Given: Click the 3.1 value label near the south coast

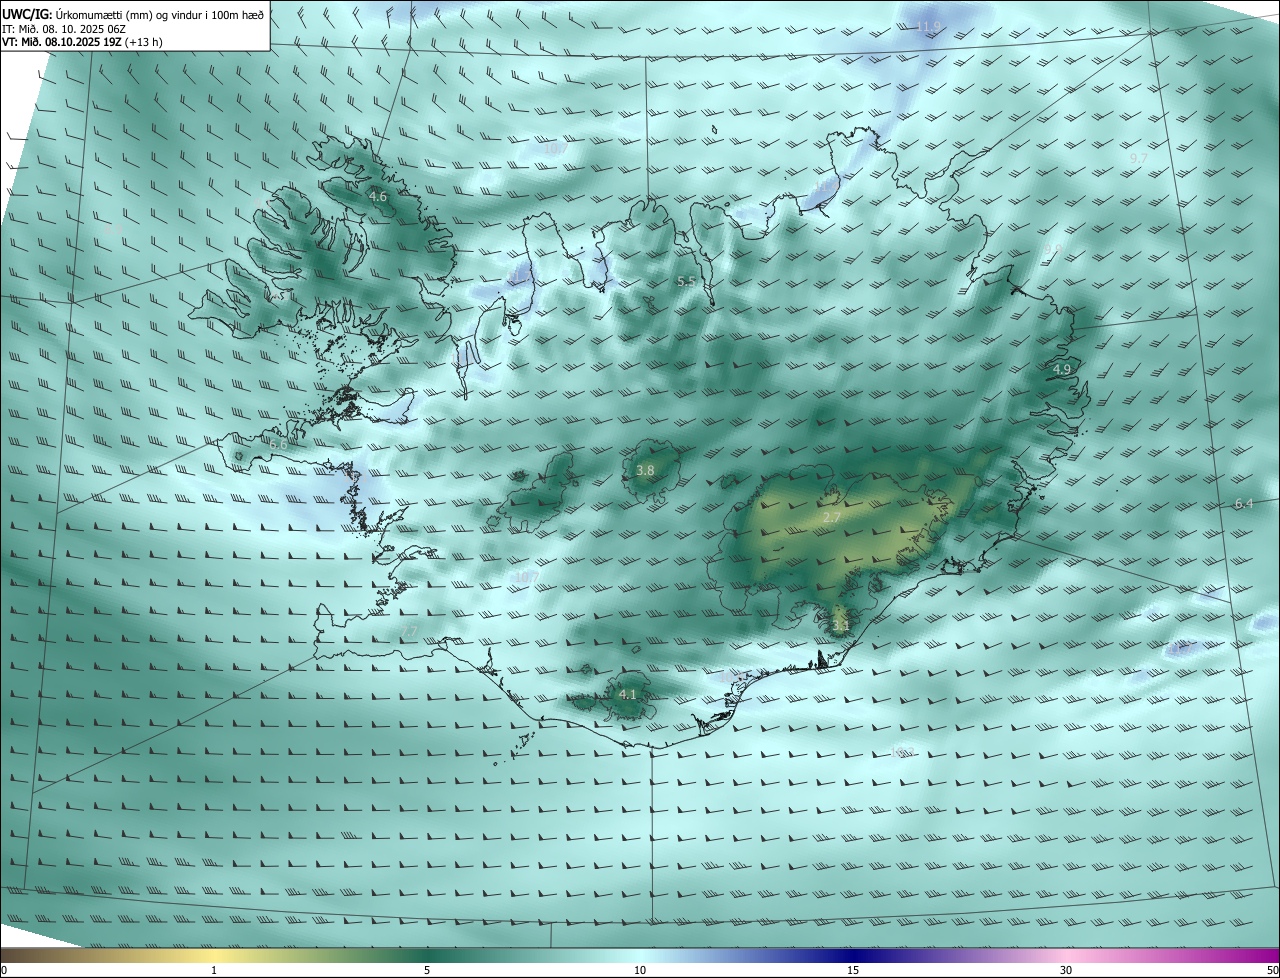Looking at the screenshot, I should point(840,627).
